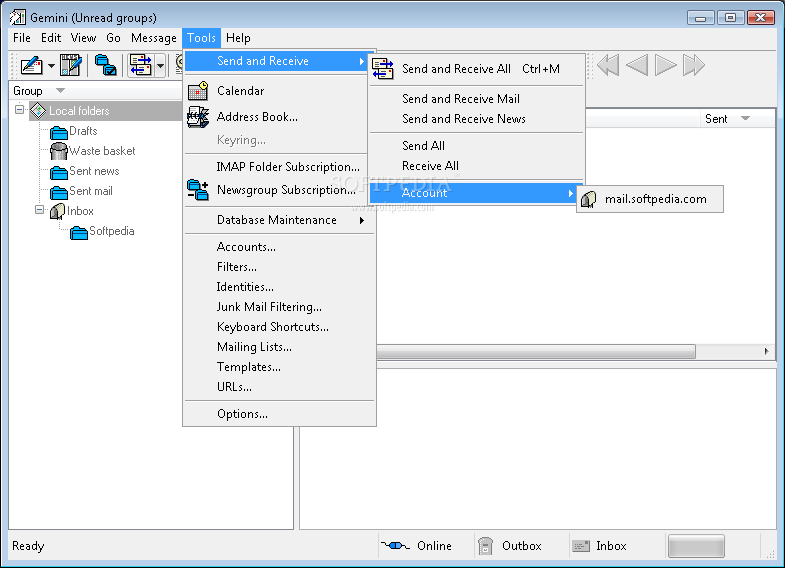Click the new message compose icon
The width and height of the screenshot is (785, 568).
tap(32, 65)
